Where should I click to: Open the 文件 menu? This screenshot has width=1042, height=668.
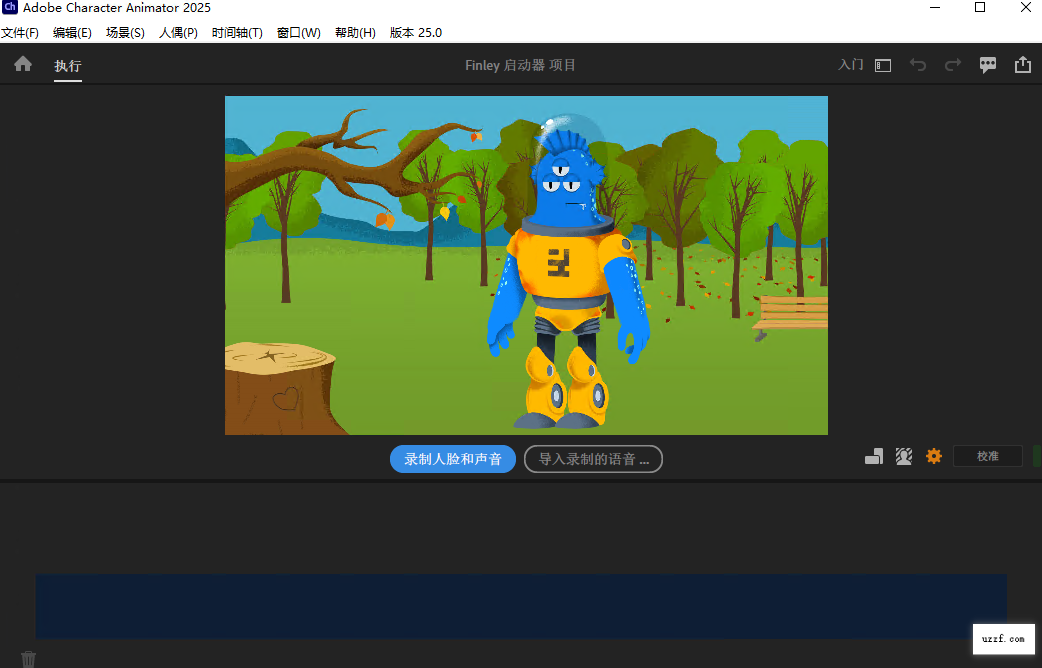[21, 32]
